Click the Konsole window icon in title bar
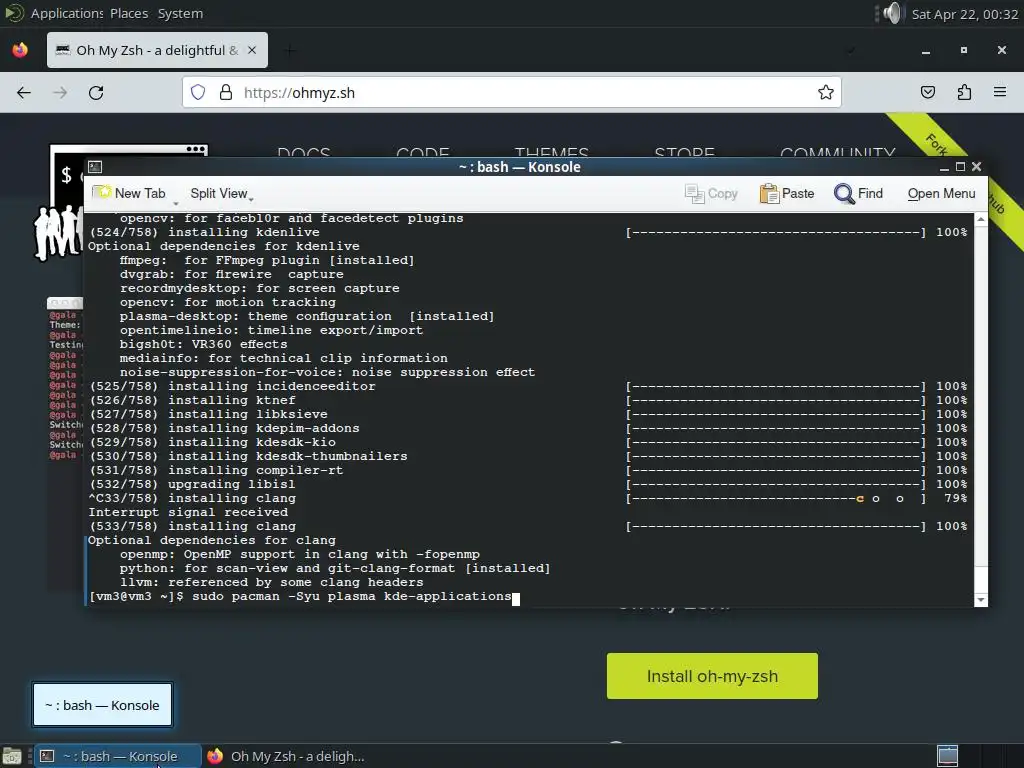1024x768 pixels. coord(95,167)
